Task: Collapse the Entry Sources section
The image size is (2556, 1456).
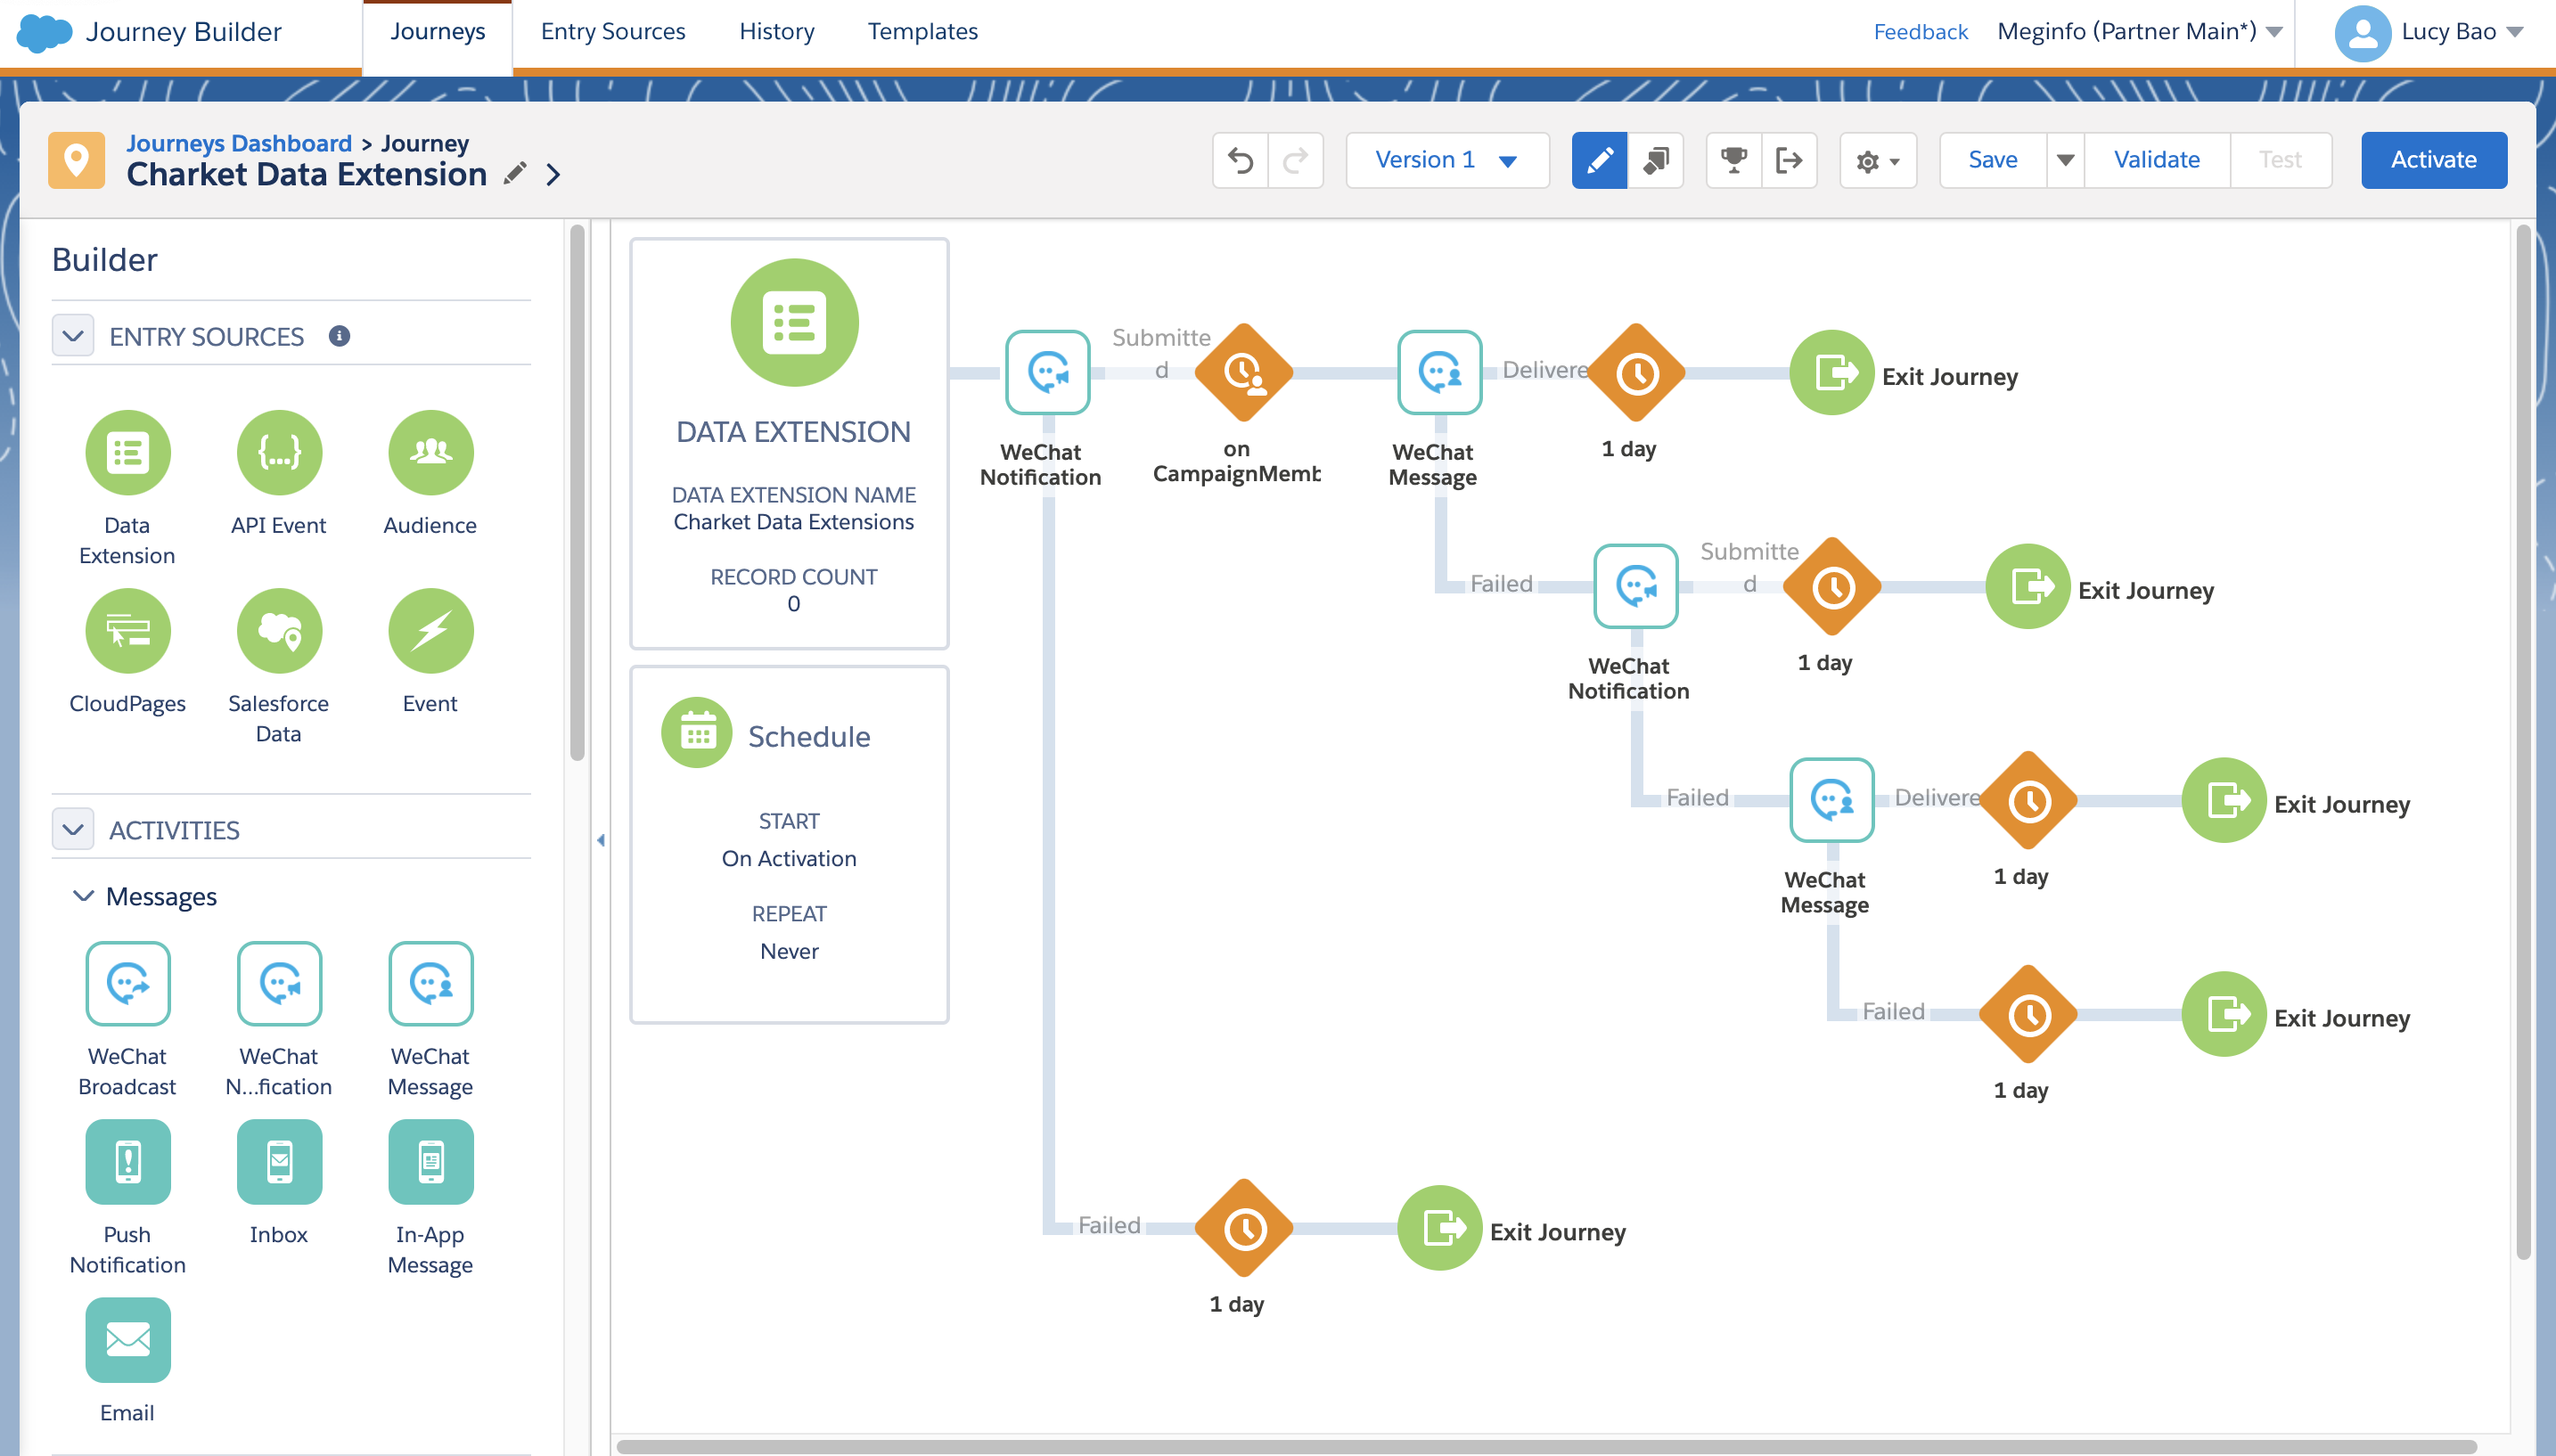Action: [73, 336]
